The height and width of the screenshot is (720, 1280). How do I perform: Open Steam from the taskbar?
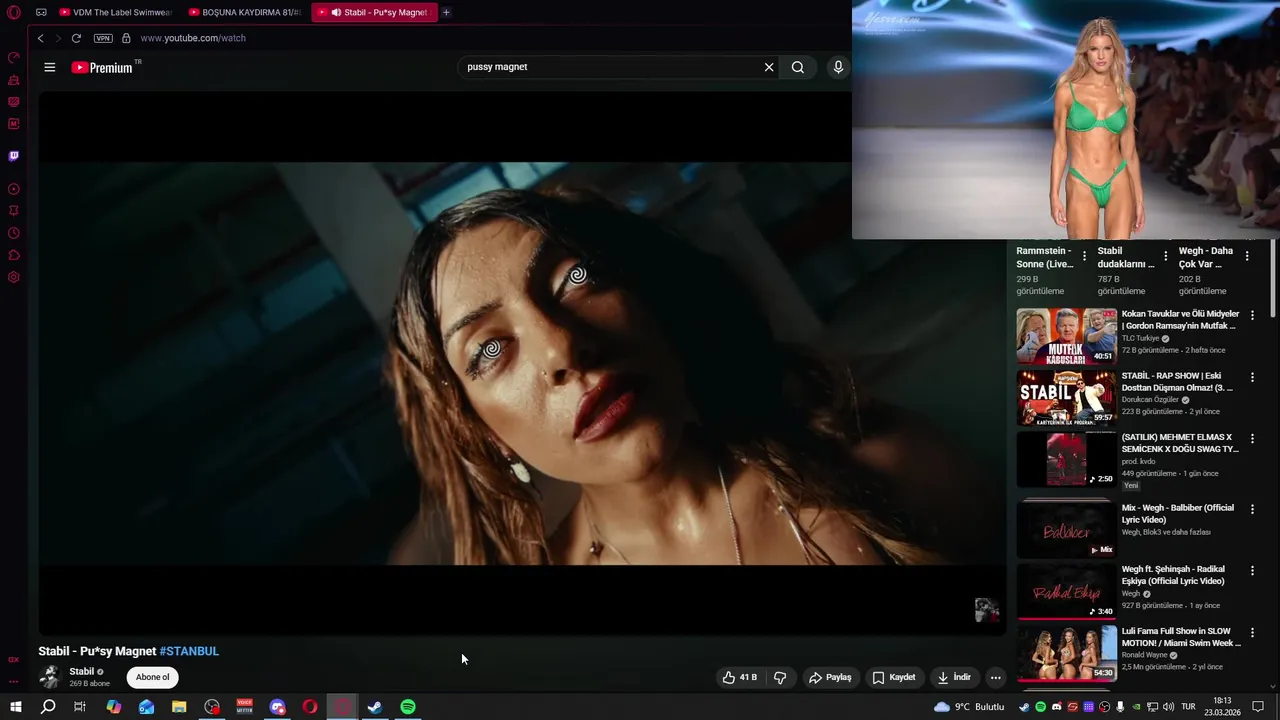click(375, 707)
